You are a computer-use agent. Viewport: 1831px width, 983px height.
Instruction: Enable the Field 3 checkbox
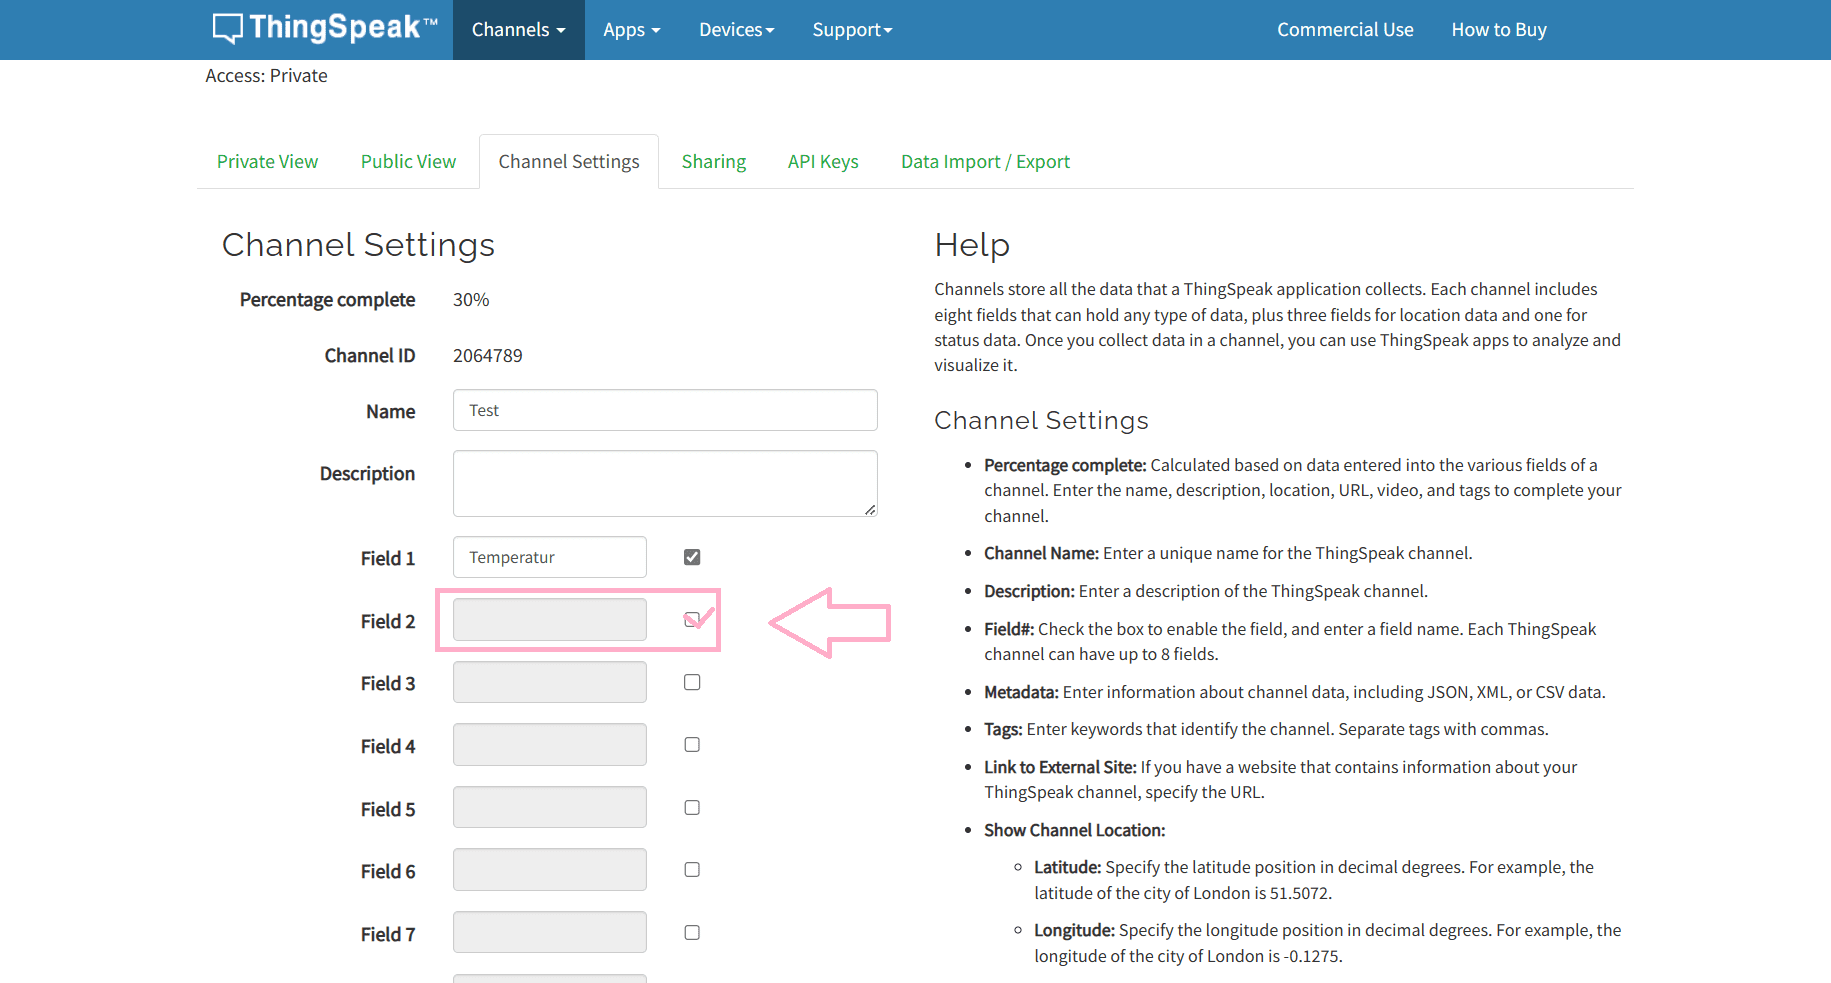[x=692, y=682]
